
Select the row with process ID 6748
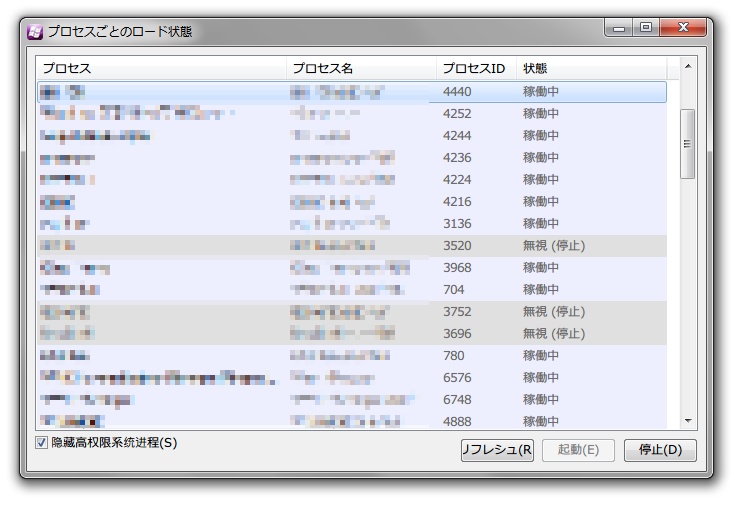tap(352, 400)
